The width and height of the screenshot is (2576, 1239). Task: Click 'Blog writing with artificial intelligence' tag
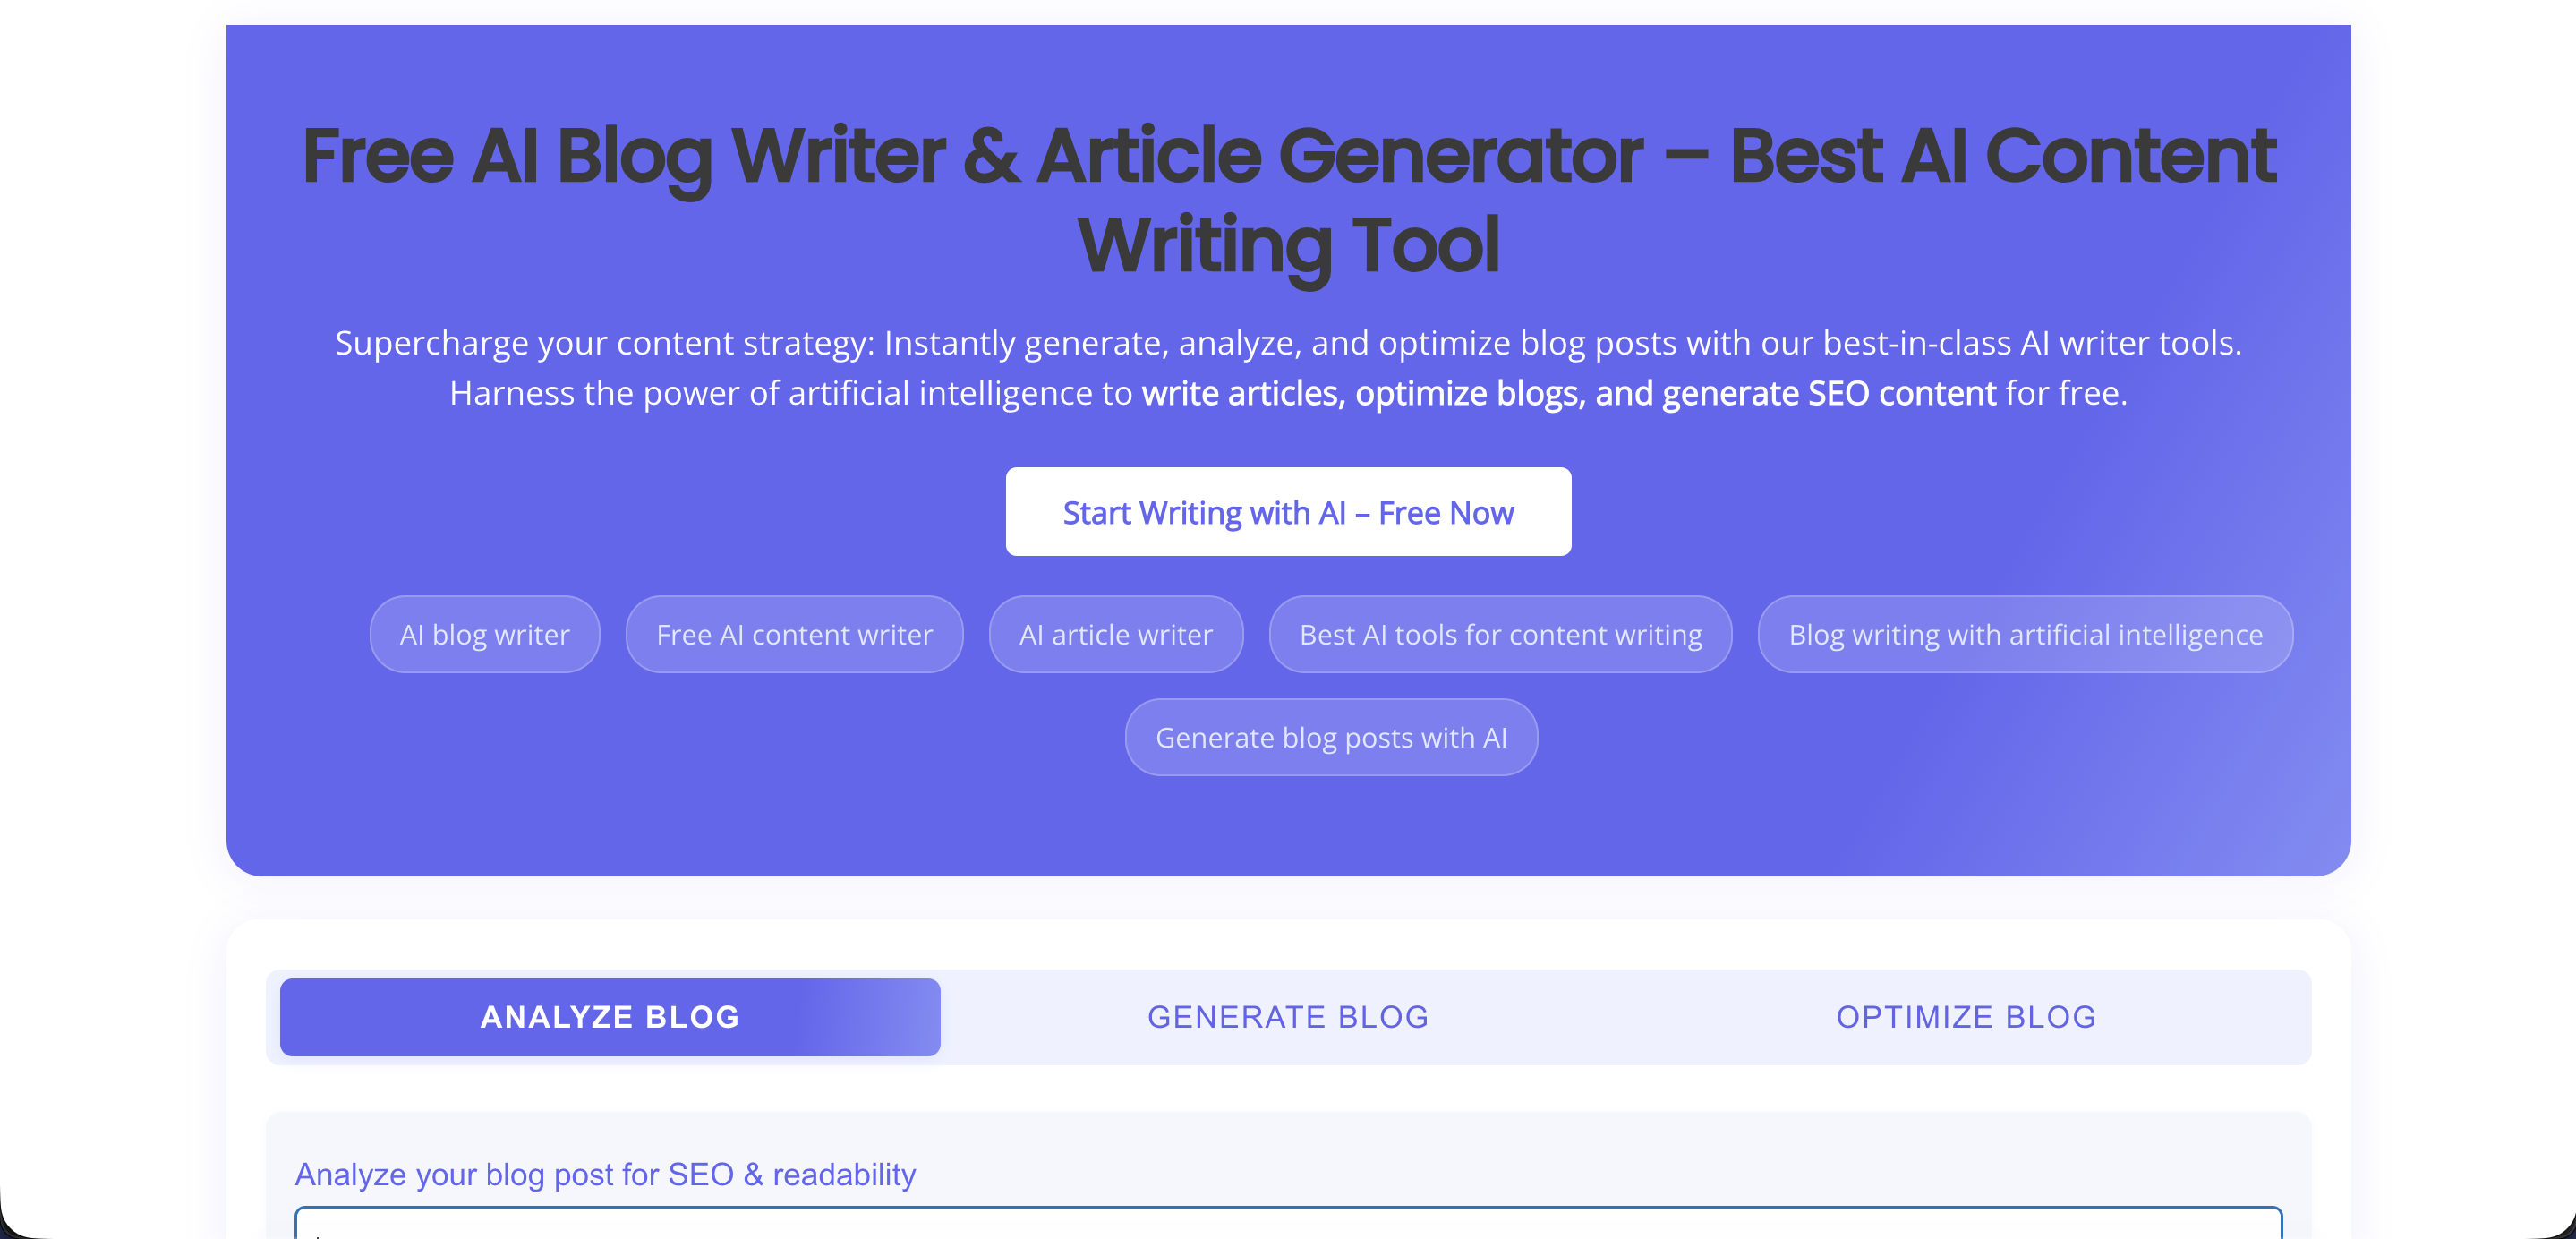(2025, 635)
